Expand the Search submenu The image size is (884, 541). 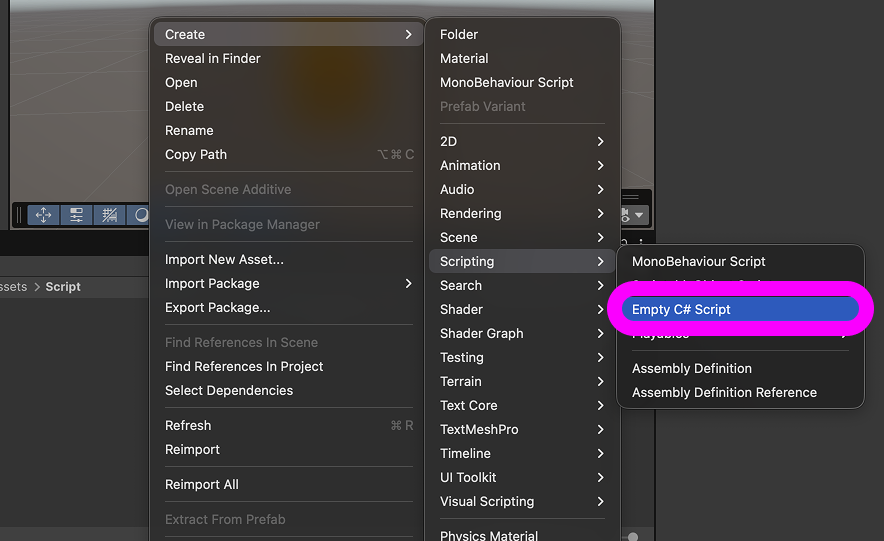click(522, 286)
